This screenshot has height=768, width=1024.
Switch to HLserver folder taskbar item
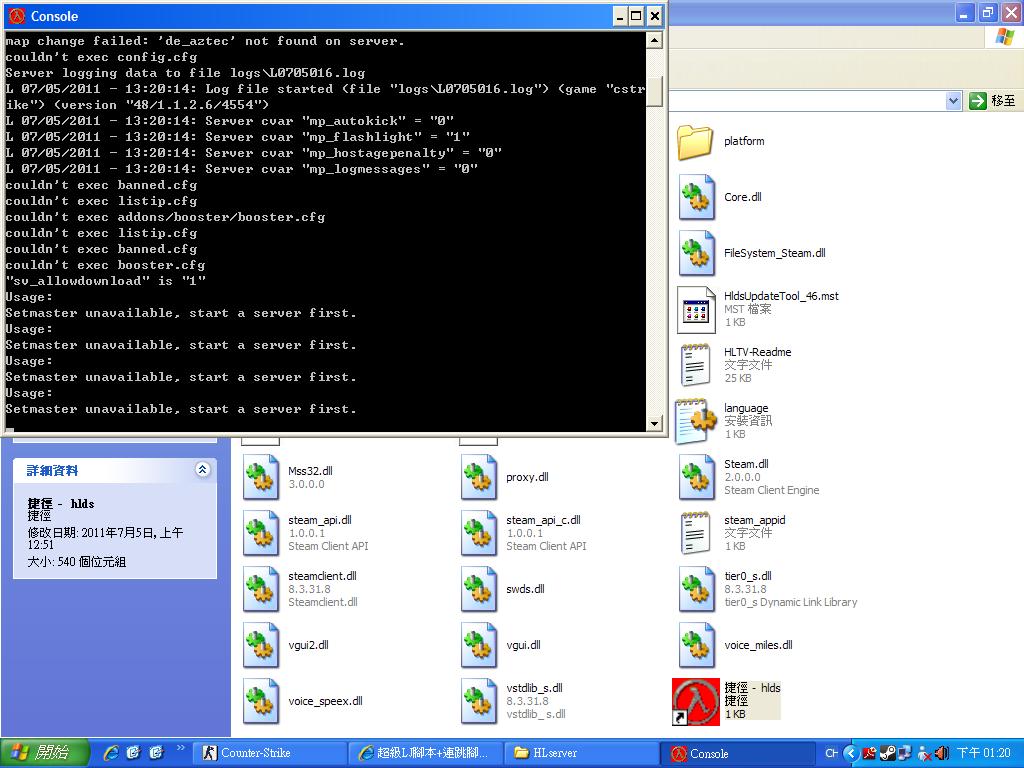point(583,753)
